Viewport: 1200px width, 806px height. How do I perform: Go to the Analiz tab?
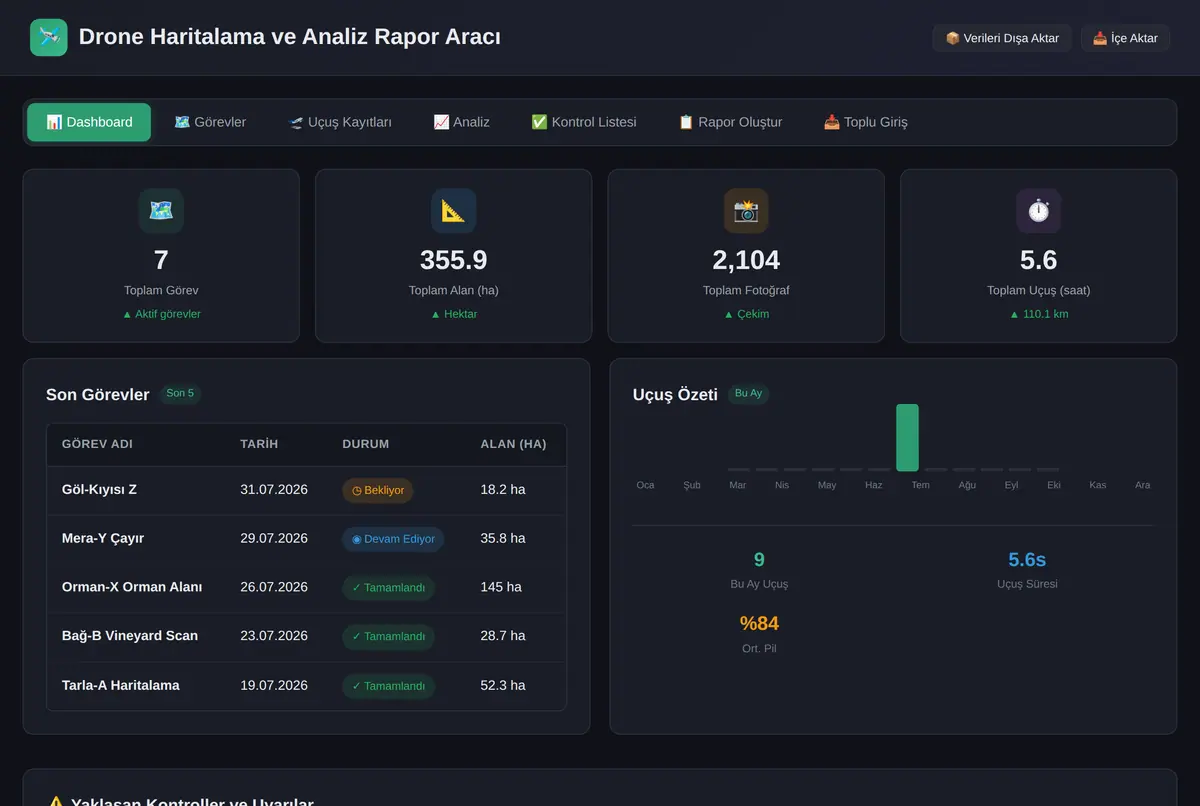point(462,122)
